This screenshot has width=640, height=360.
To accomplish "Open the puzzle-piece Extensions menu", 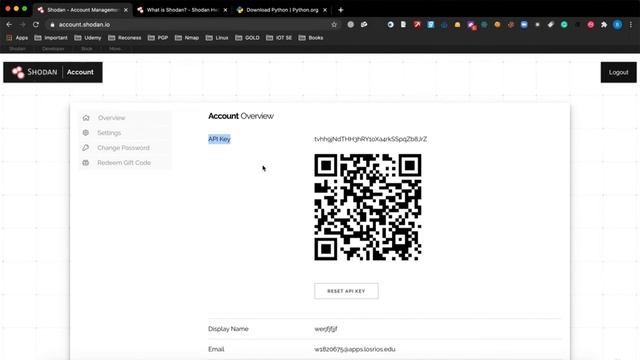I will 604,24.
